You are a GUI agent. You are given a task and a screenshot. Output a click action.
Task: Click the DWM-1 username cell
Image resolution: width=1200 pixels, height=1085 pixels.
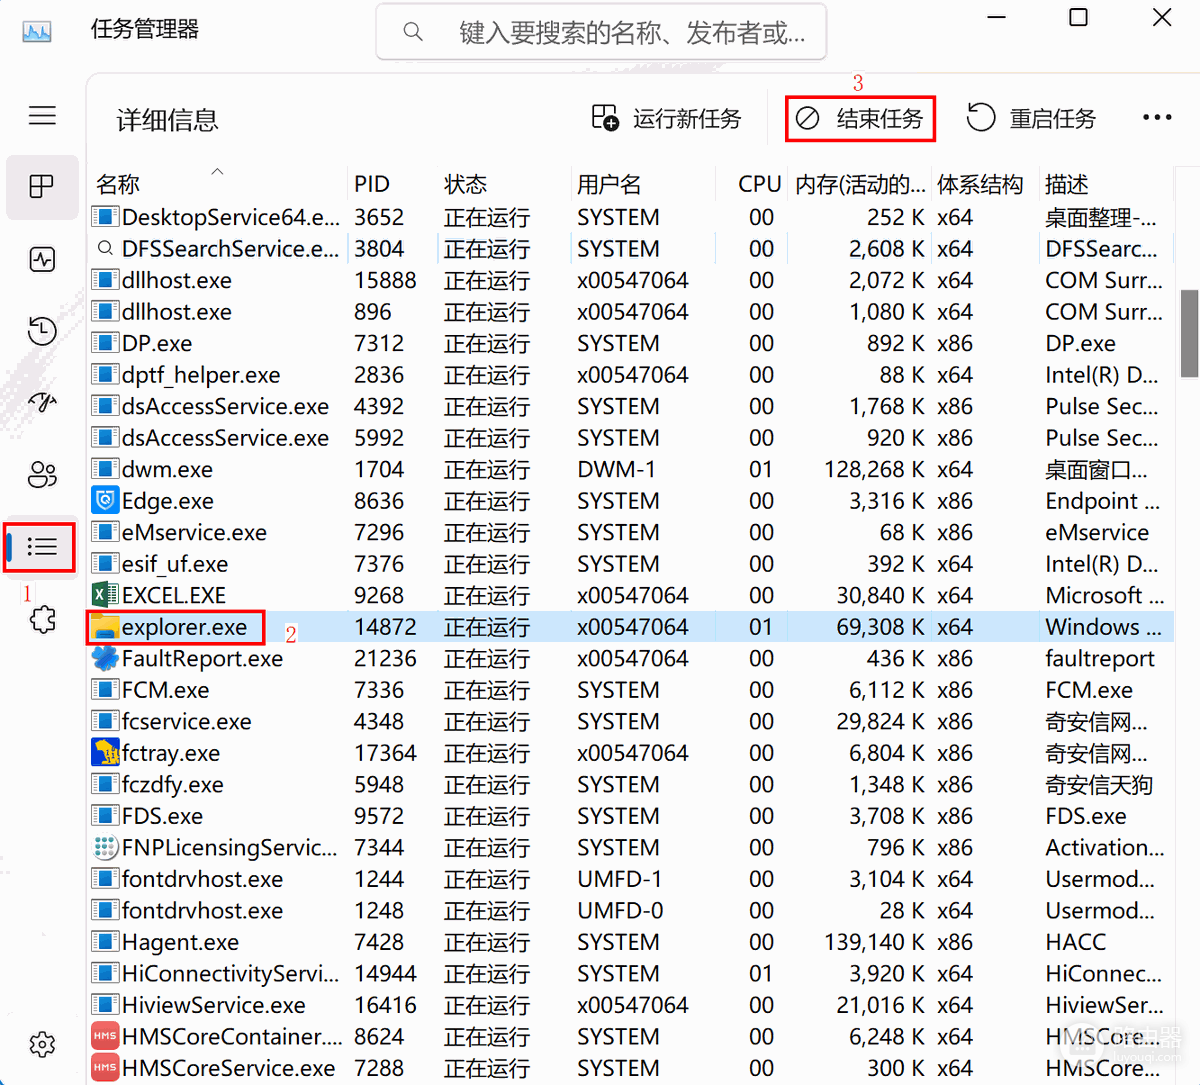(x=616, y=469)
